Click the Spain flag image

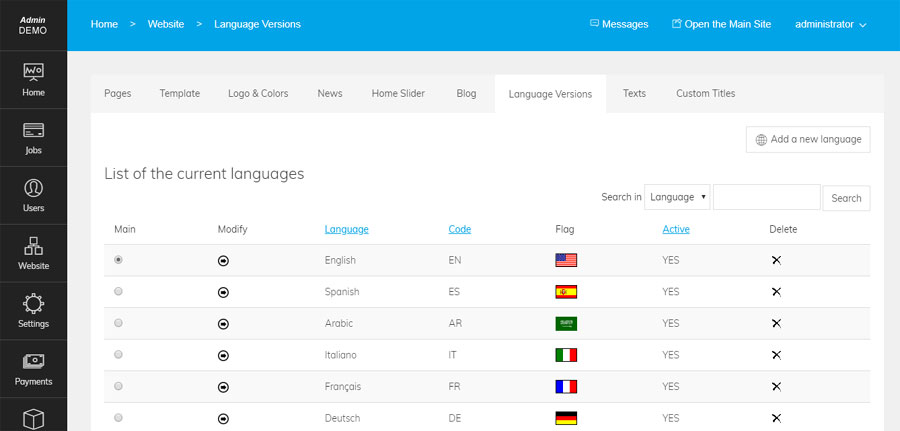tap(566, 292)
